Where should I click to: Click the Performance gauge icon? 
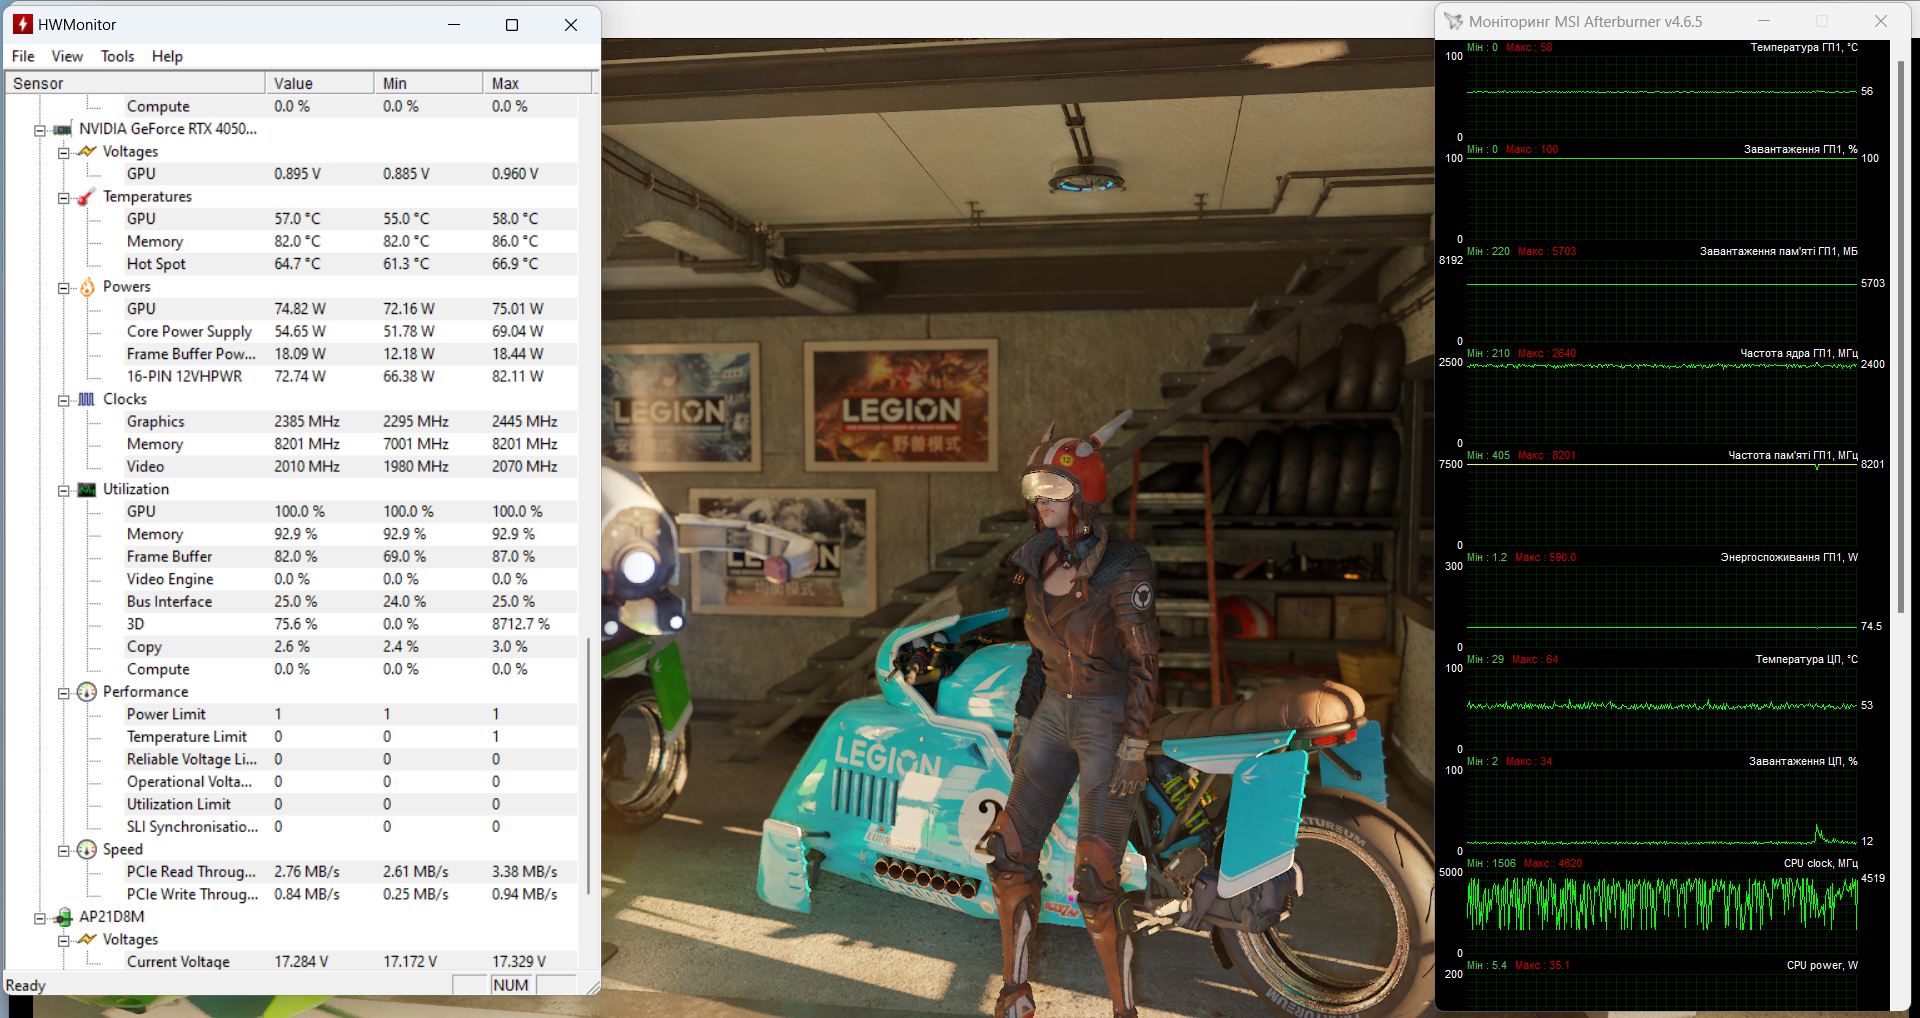(x=87, y=692)
